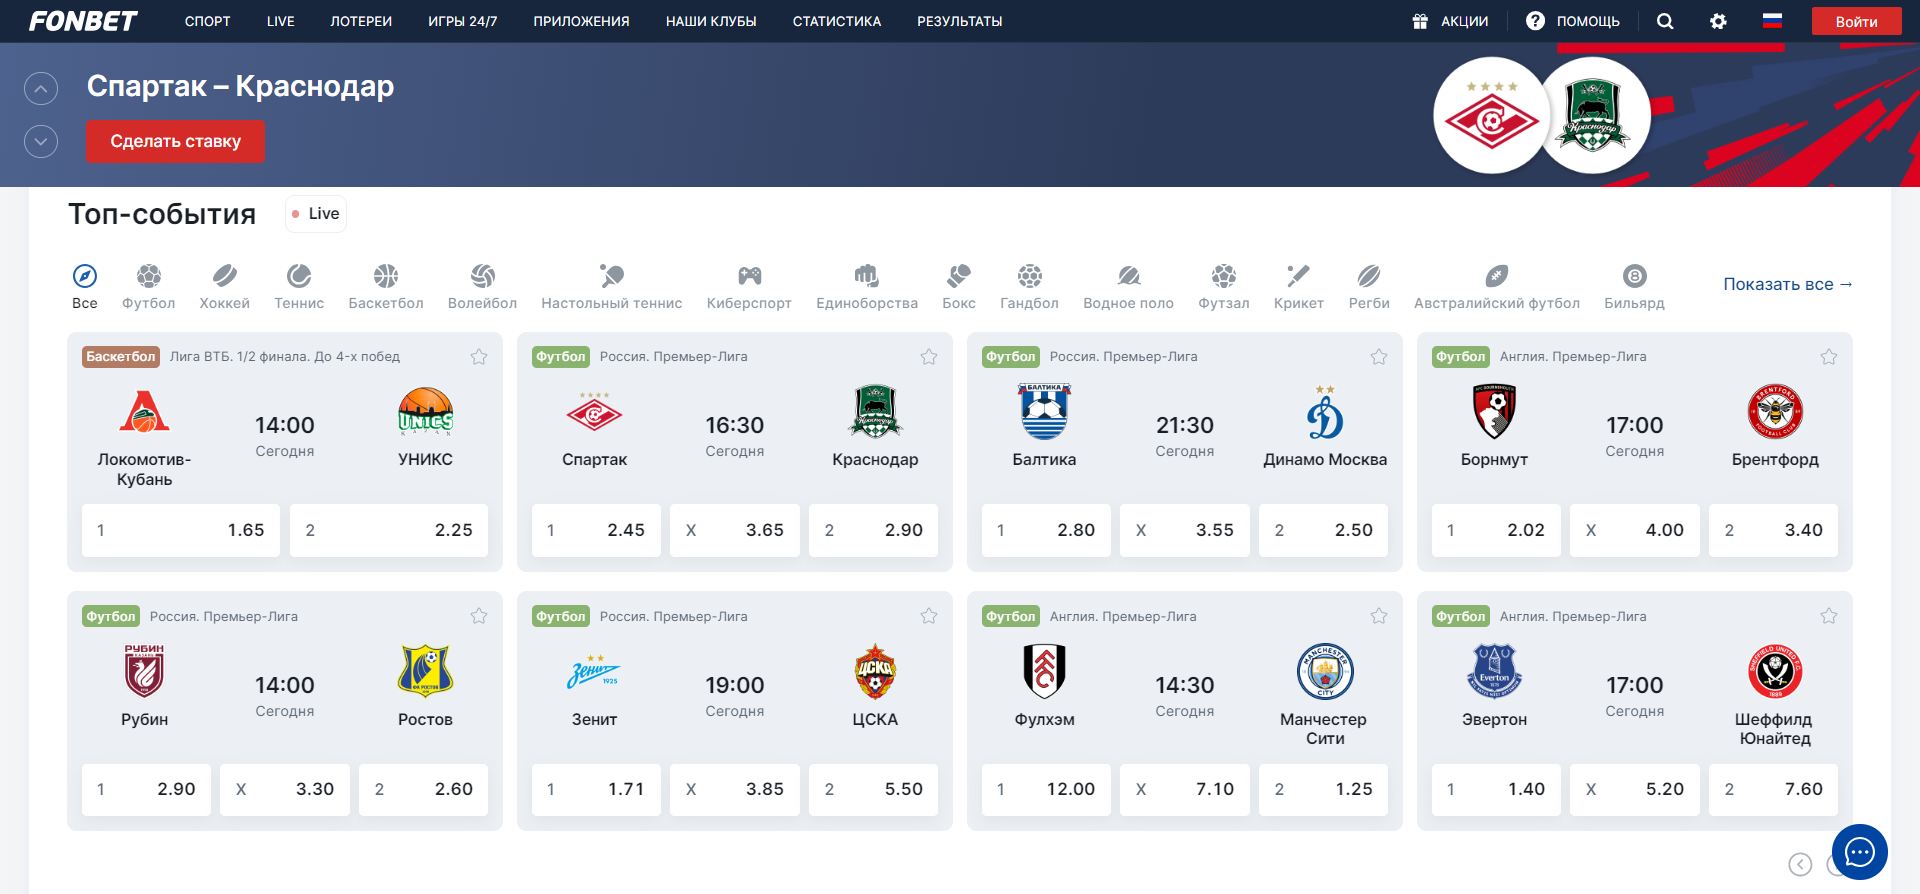Screen dimensions: 1920x894
Task: Bet on Манчестер Сити win at 1.25
Action: tap(1324, 789)
